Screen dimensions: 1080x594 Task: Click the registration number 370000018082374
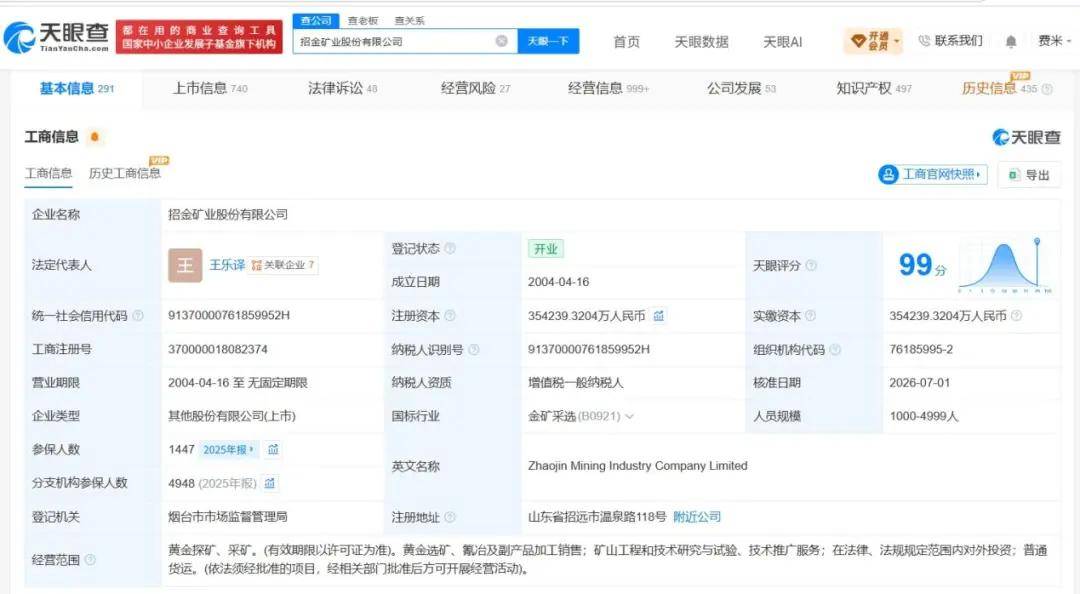pyautogui.click(x=218, y=349)
